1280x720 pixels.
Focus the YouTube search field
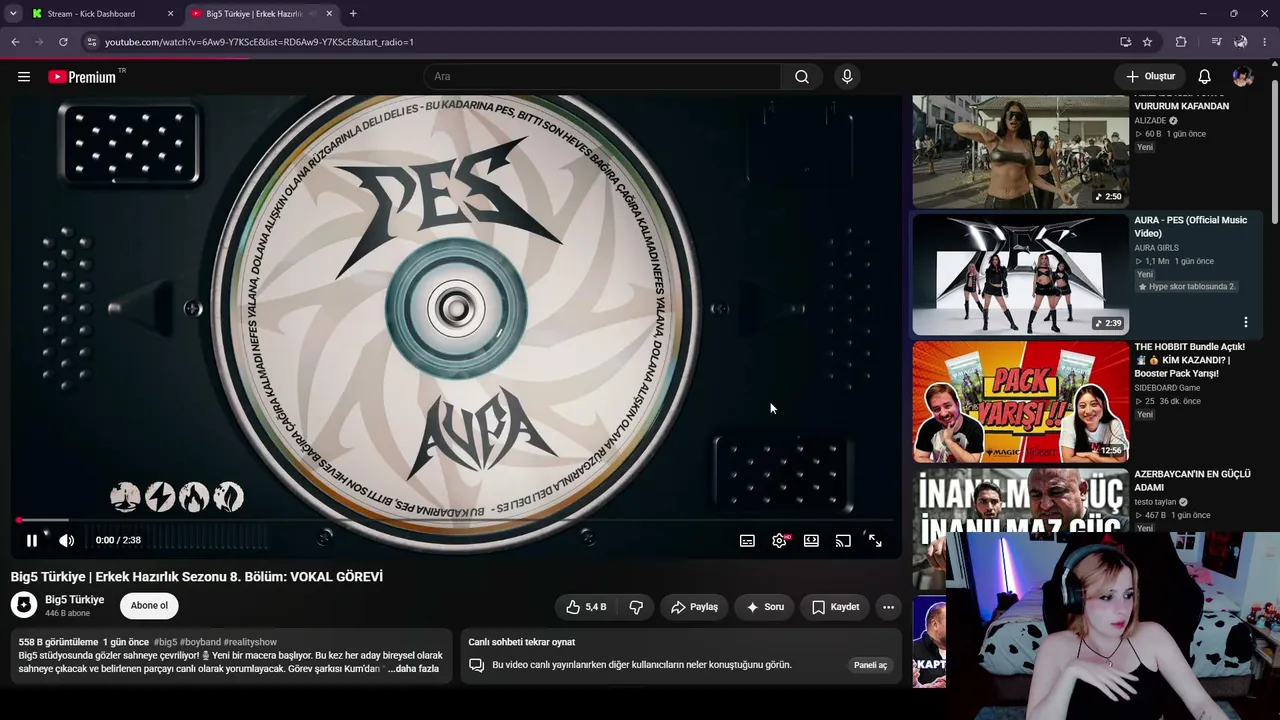tap(603, 77)
